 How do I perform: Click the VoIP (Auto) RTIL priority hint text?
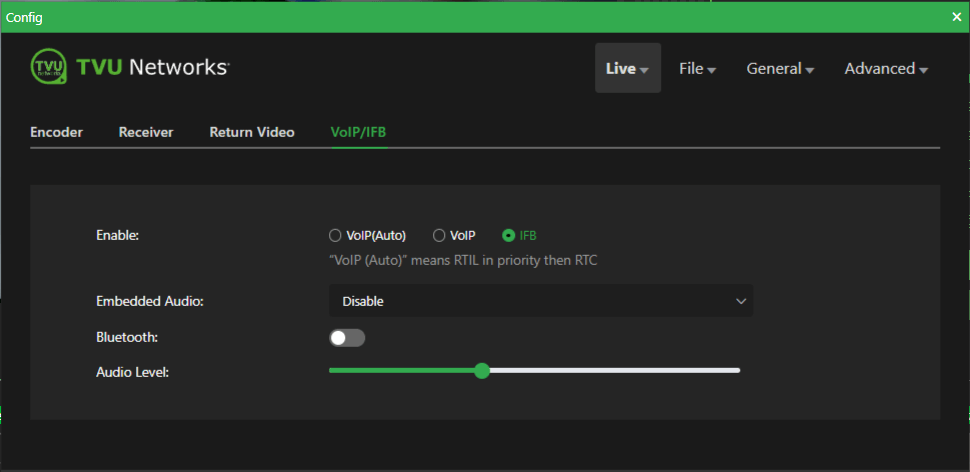[x=463, y=260]
